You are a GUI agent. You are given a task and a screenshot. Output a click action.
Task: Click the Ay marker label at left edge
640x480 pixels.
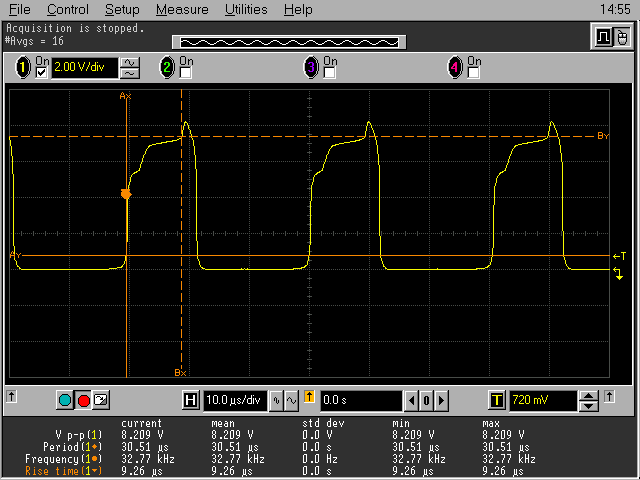click(x=15, y=255)
